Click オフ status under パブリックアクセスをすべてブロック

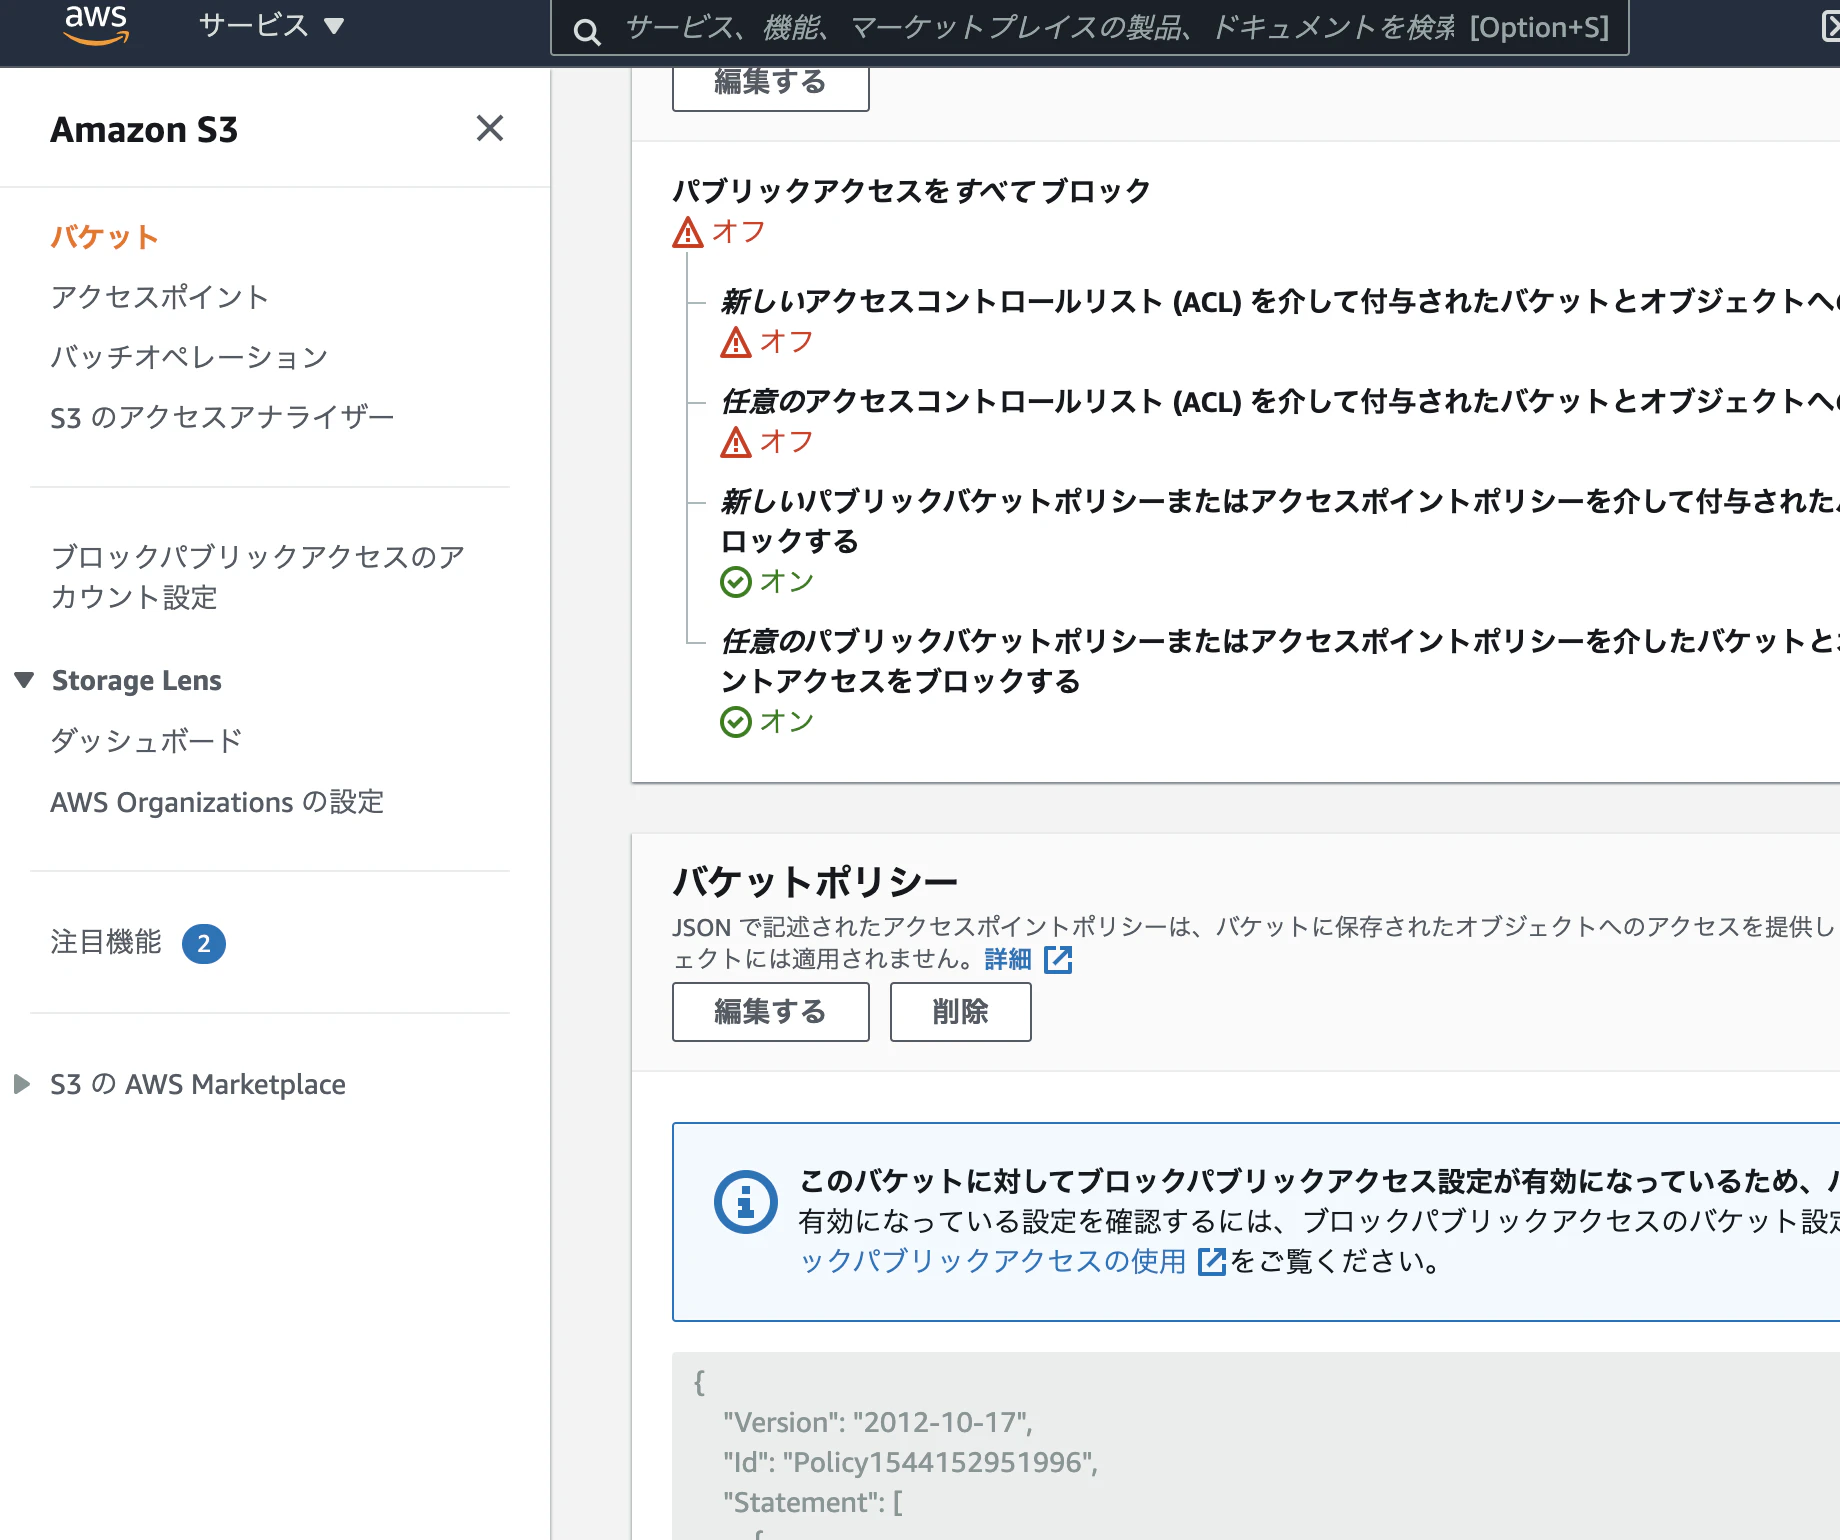(x=739, y=232)
